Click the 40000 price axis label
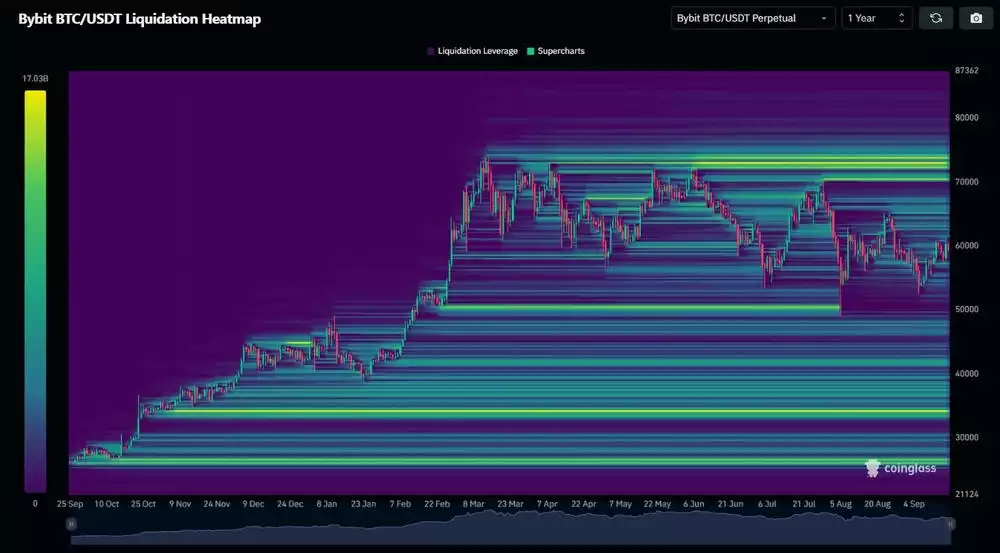The width and height of the screenshot is (1000, 553). (x=967, y=374)
